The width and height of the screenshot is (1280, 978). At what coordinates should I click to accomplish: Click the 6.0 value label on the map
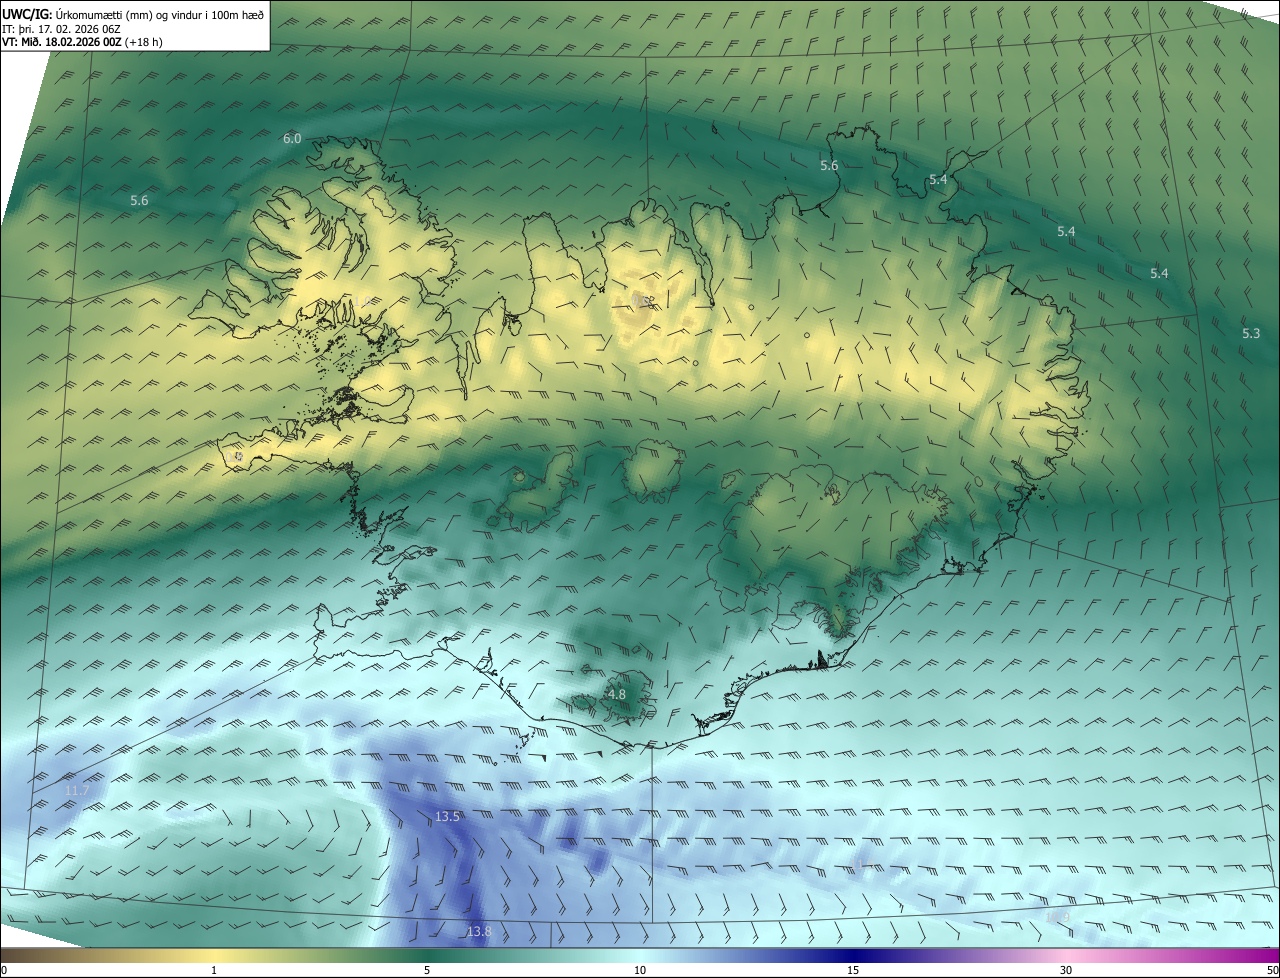pos(292,139)
